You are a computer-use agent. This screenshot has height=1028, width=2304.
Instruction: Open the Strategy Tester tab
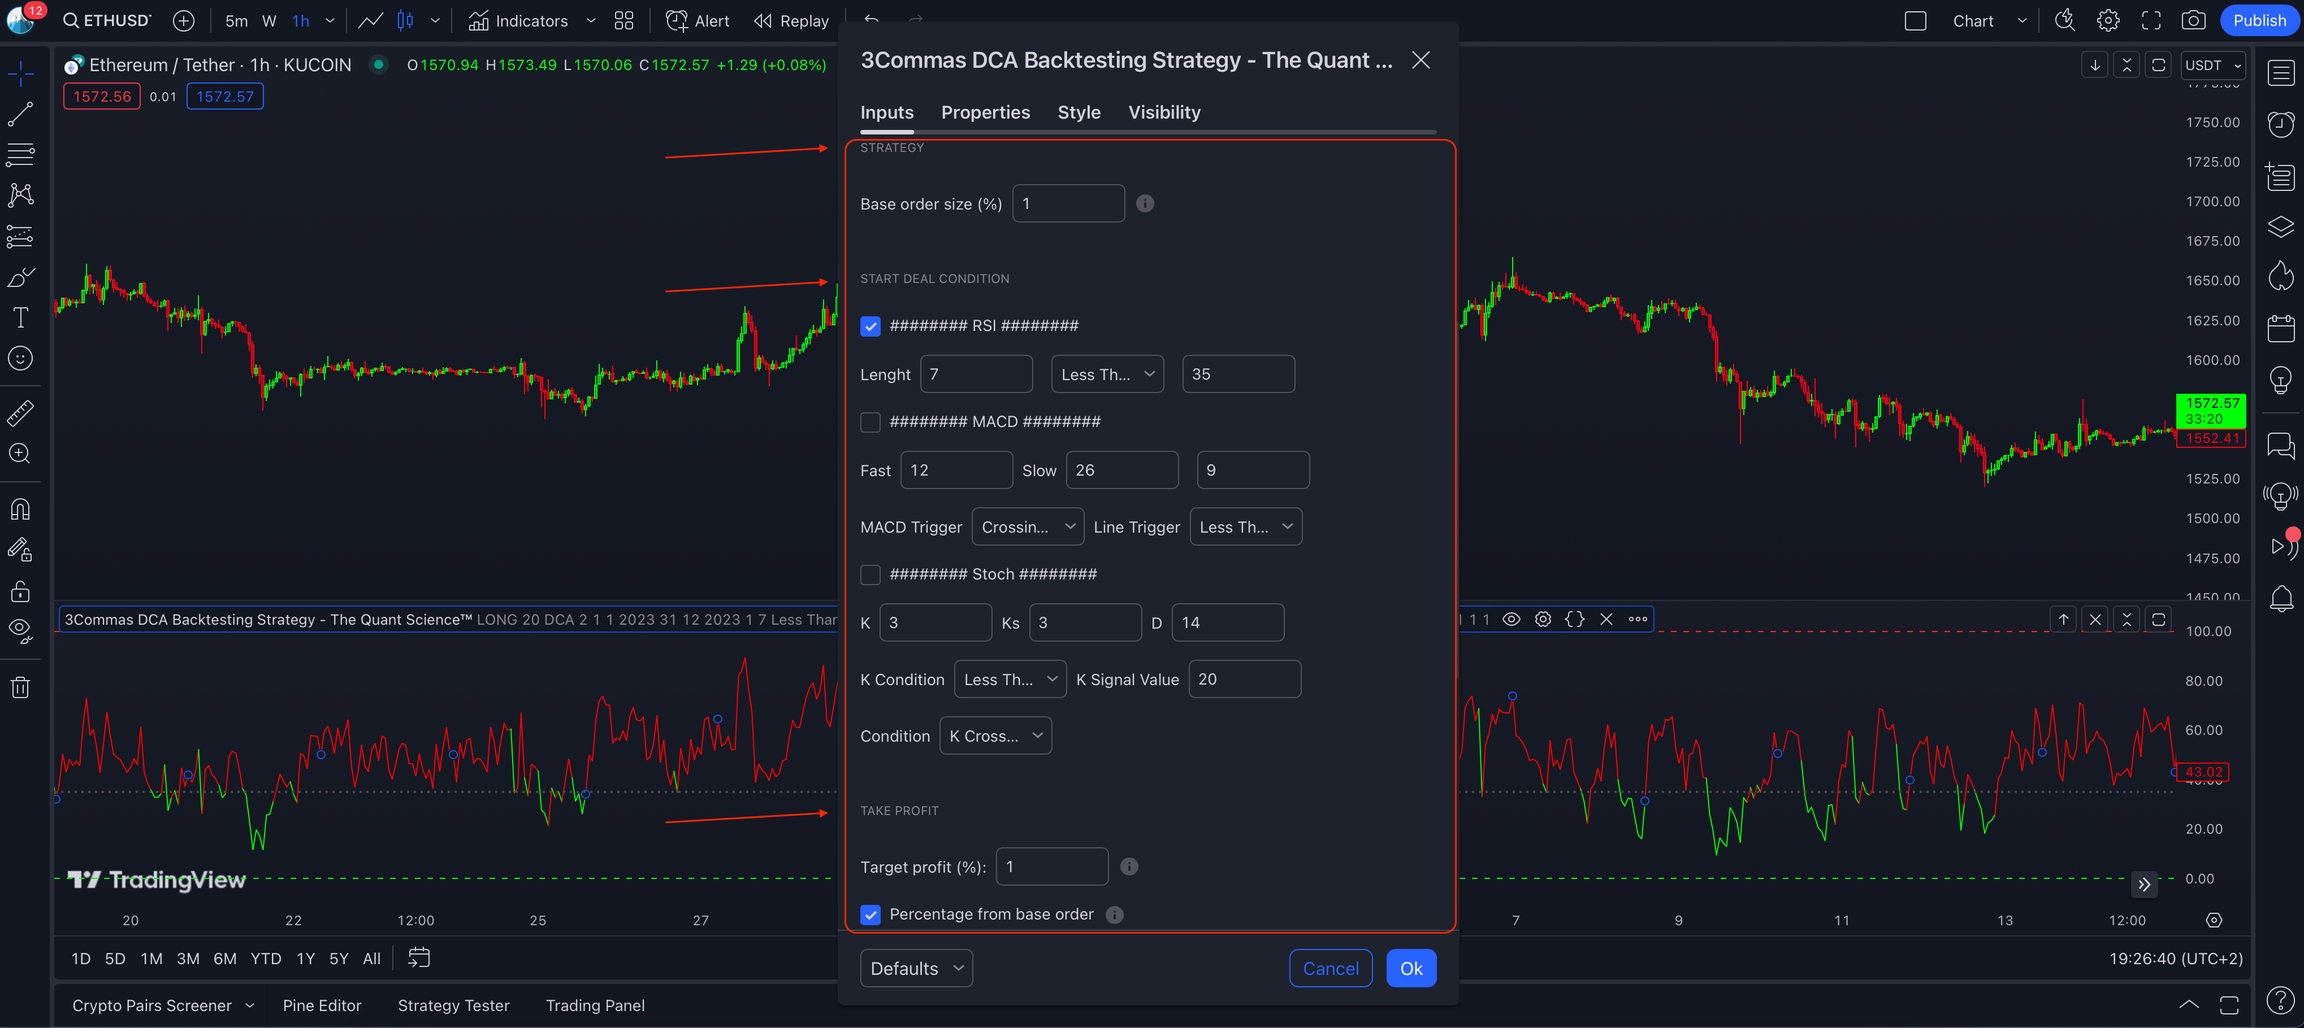453,1005
